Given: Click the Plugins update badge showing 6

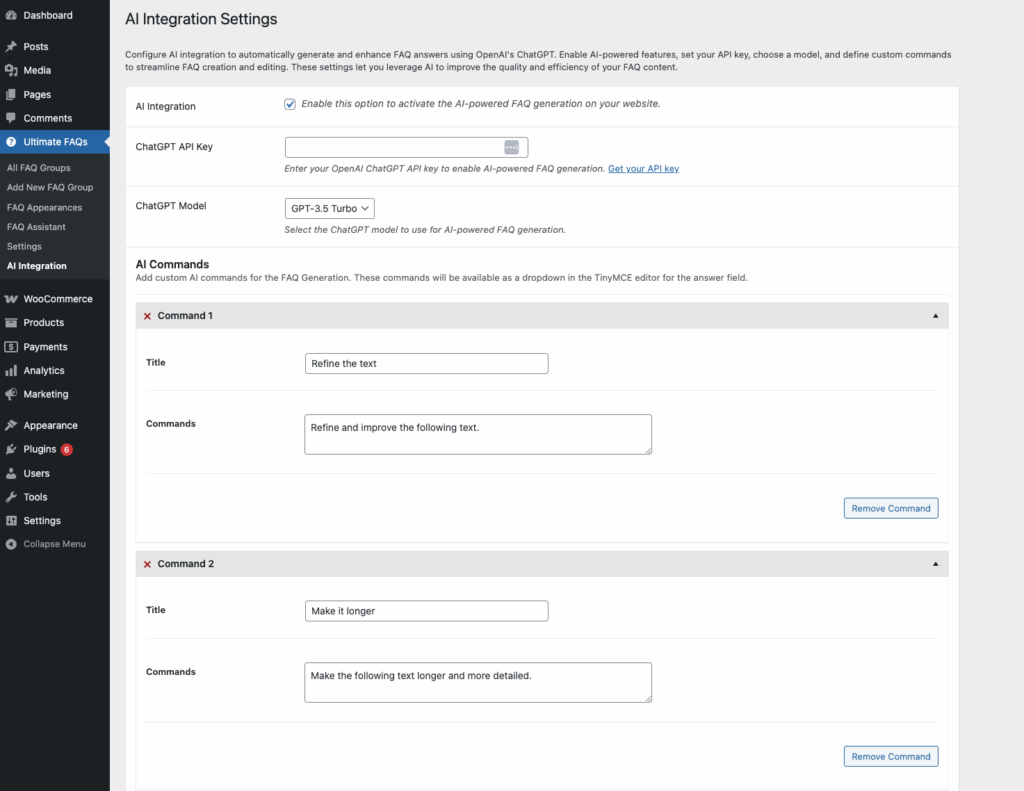Looking at the screenshot, I should 67,449.
